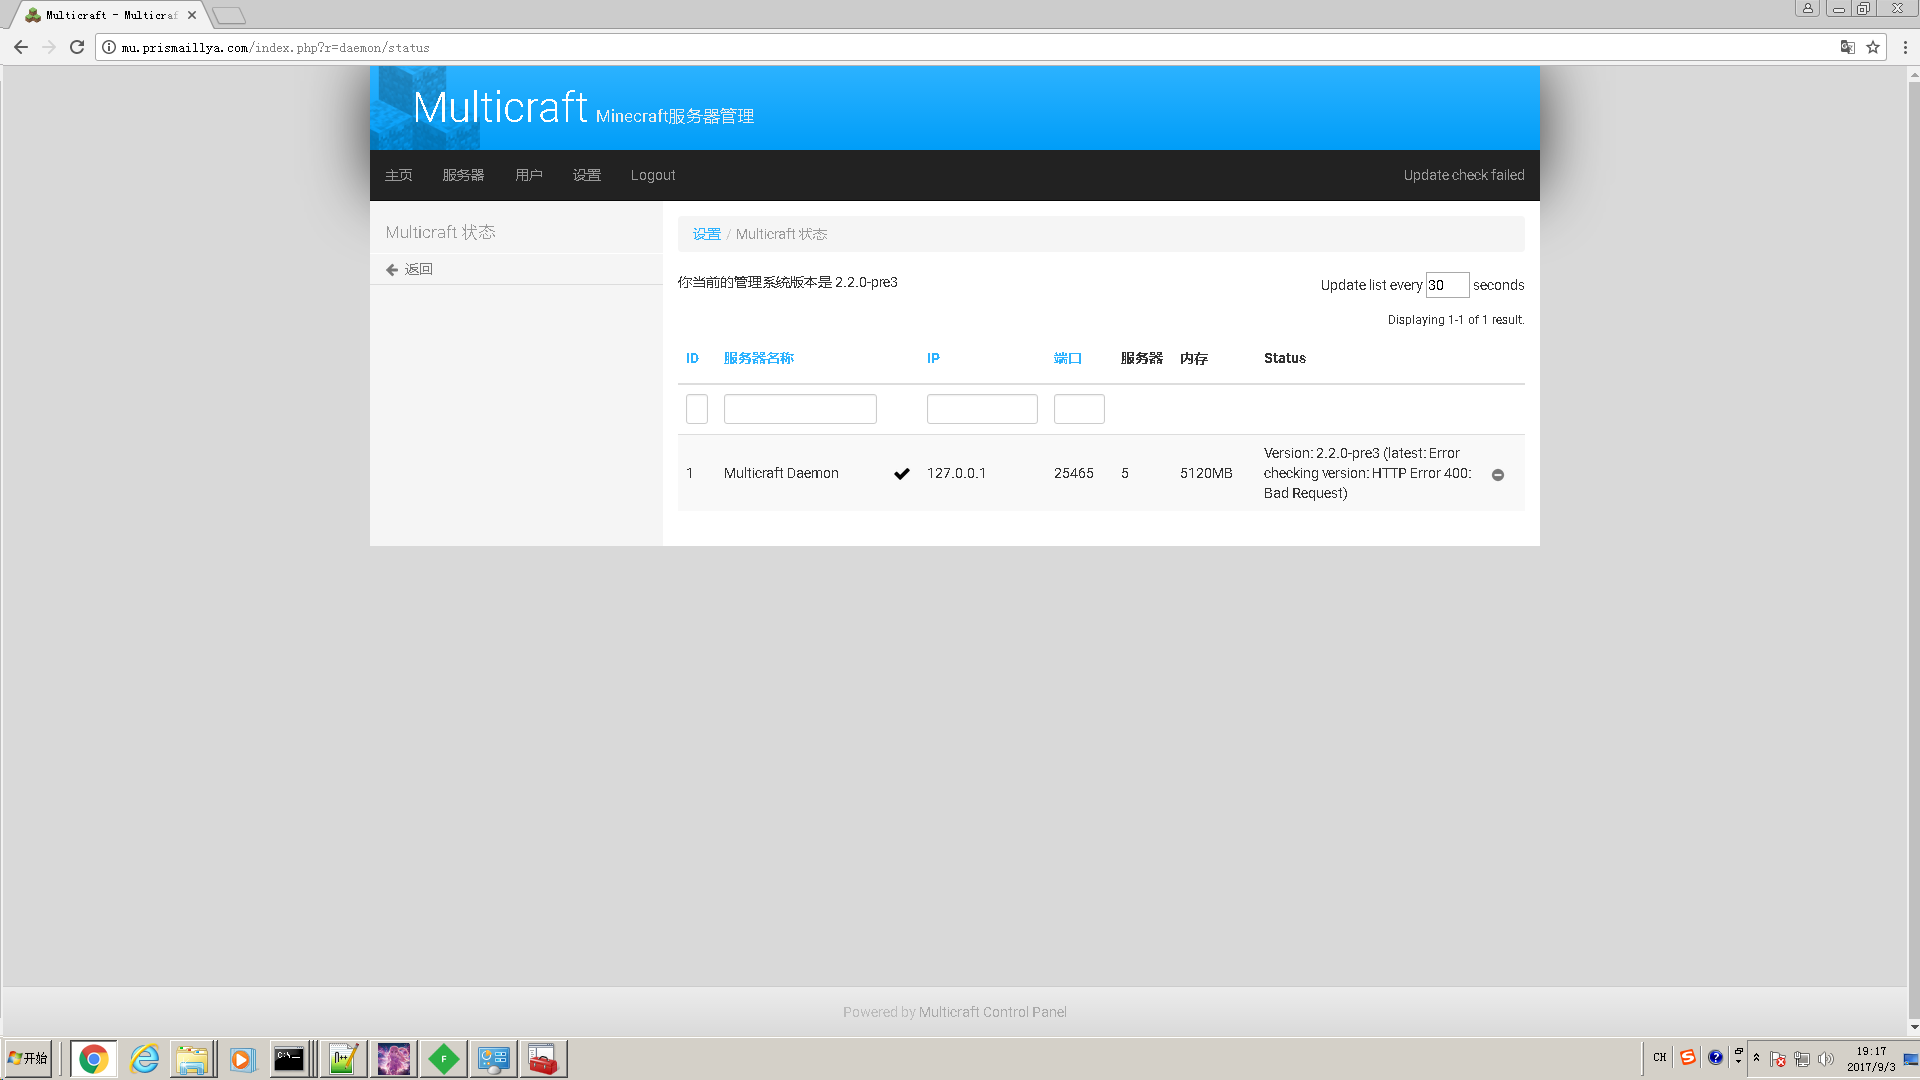Click the remove daemon minus icon
The image size is (1920, 1080).
[x=1498, y=475]
